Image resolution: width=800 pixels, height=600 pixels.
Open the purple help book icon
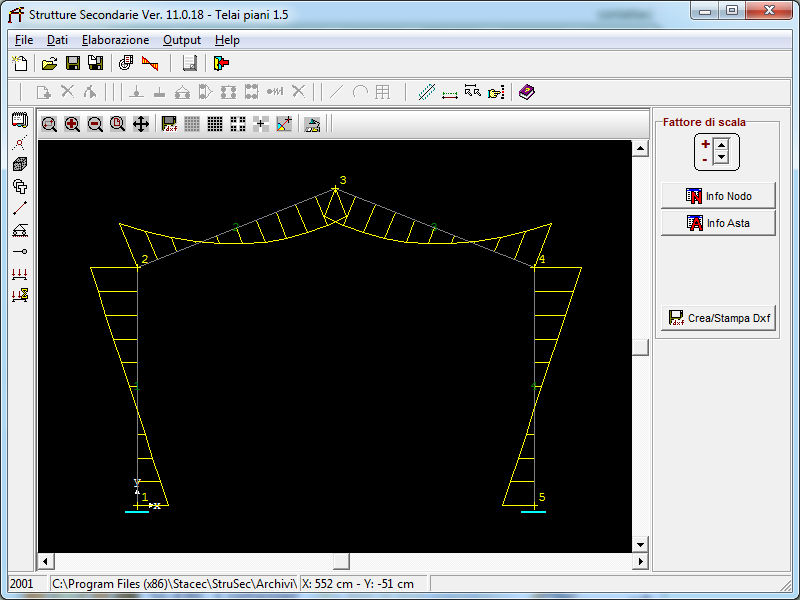527,92
